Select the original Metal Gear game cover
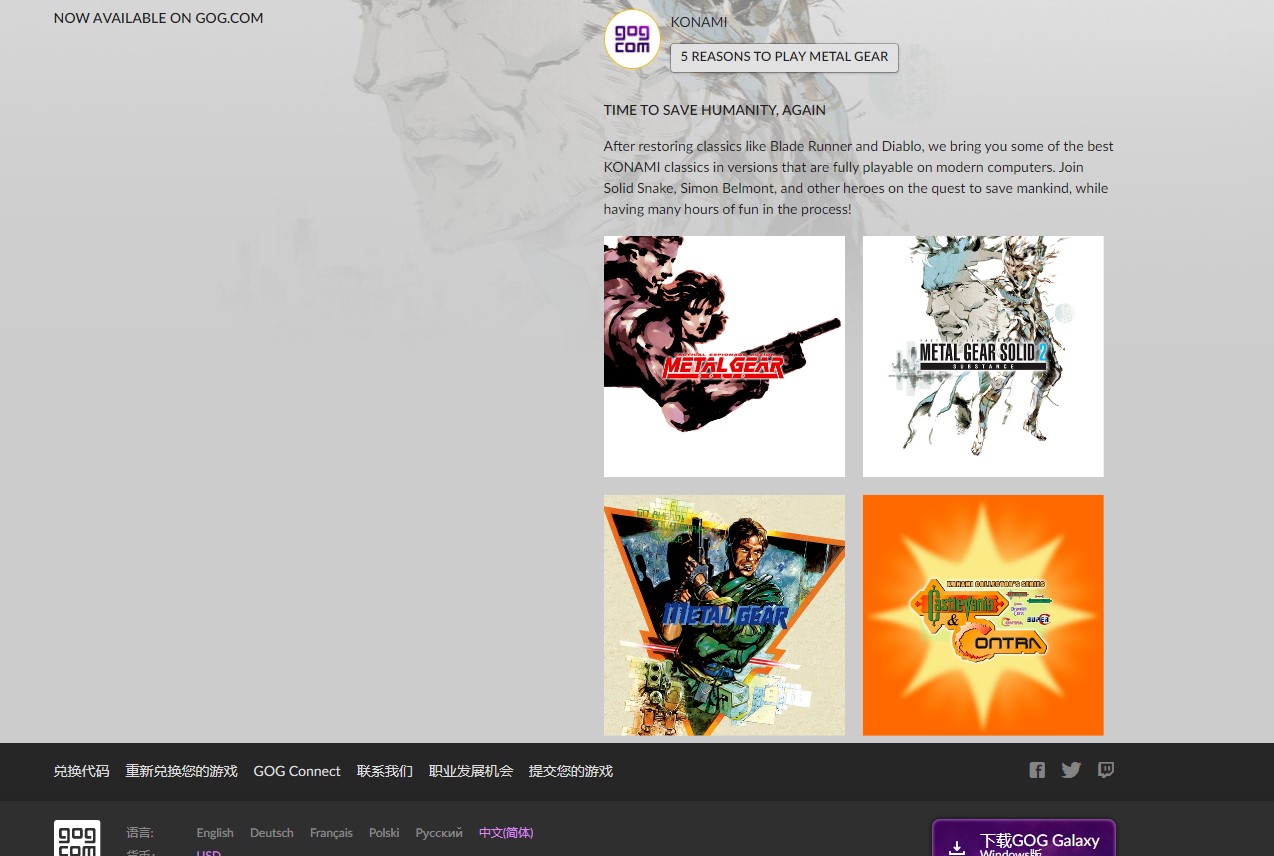Viewport: 1274px width, 856px height. (x=724, y=615)
